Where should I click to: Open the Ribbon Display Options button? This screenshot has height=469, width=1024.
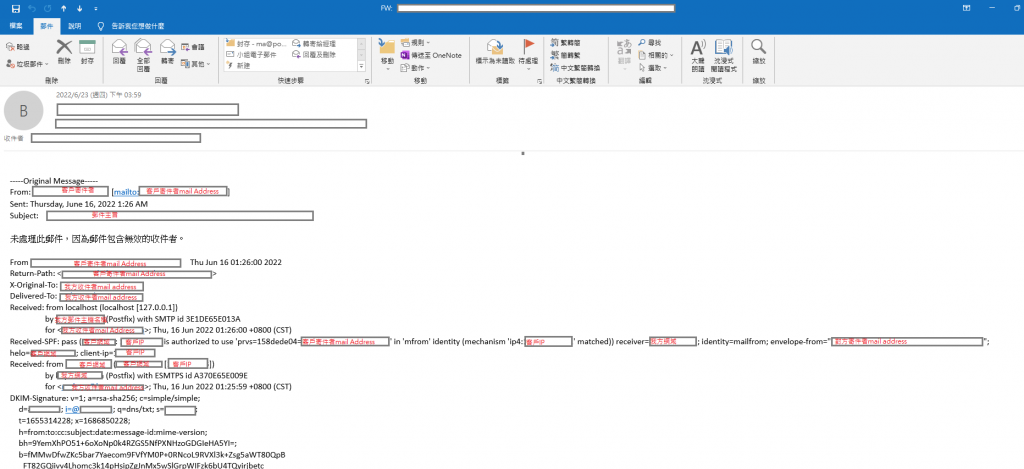(966, 8)
